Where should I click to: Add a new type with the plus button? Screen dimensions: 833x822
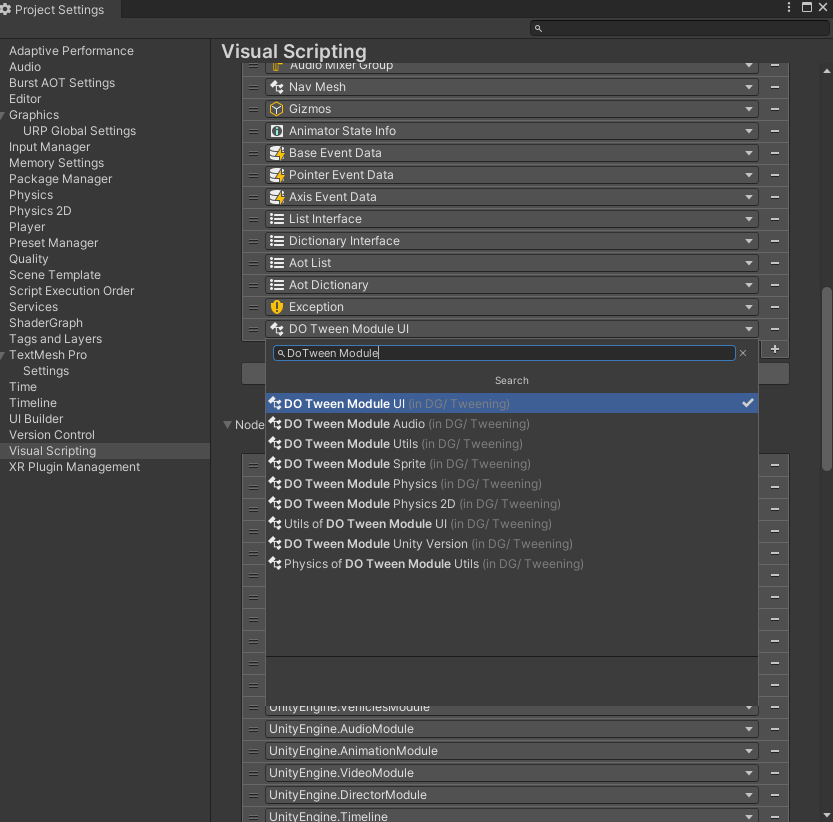(775, 349)
